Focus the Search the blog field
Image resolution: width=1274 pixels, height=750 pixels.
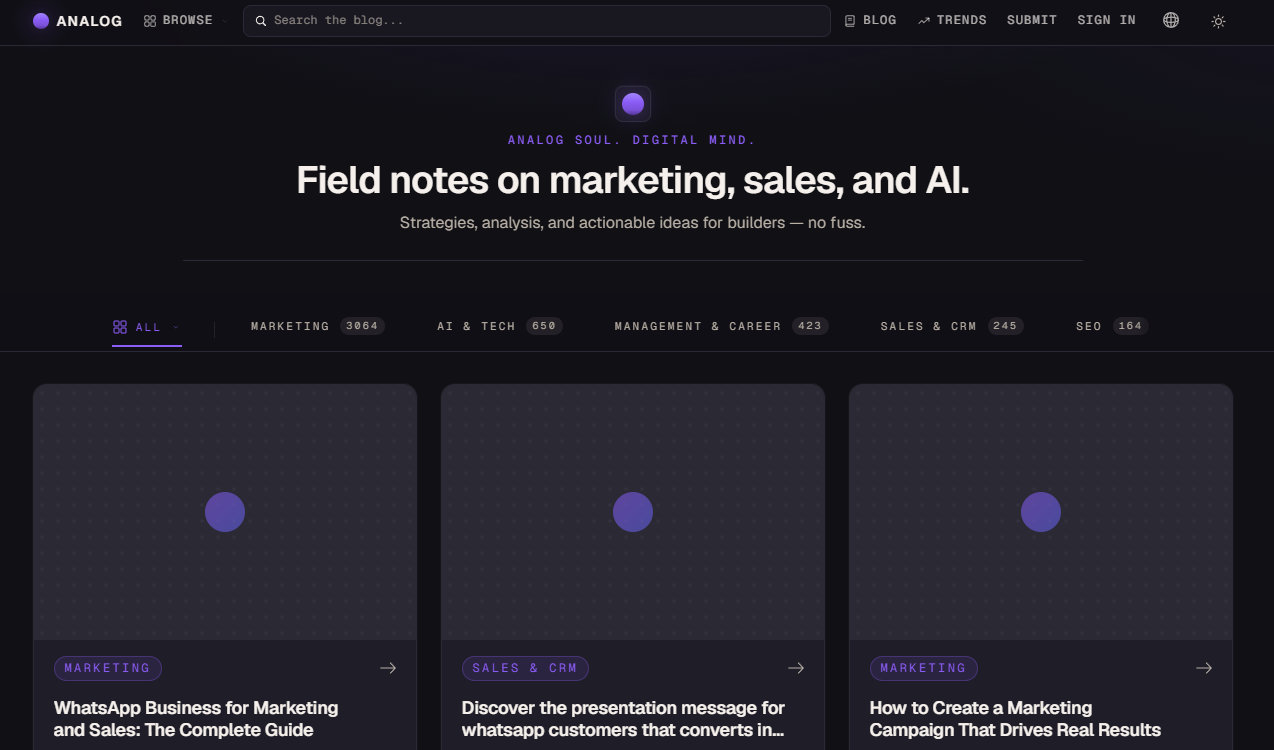click(x=537, y=21)
